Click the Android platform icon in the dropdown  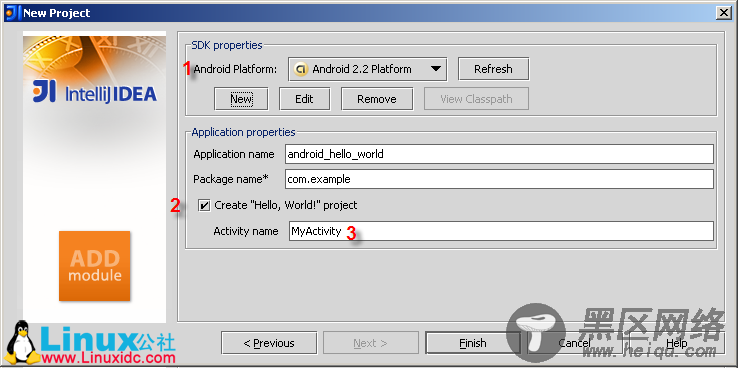pos(300,69)
